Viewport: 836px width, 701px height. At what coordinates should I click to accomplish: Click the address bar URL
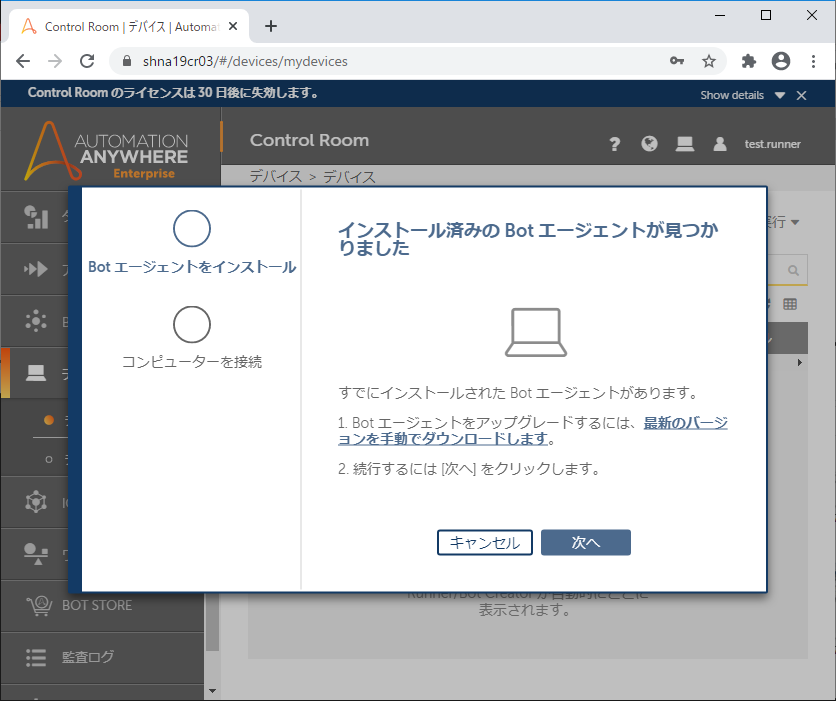(245, 61)
